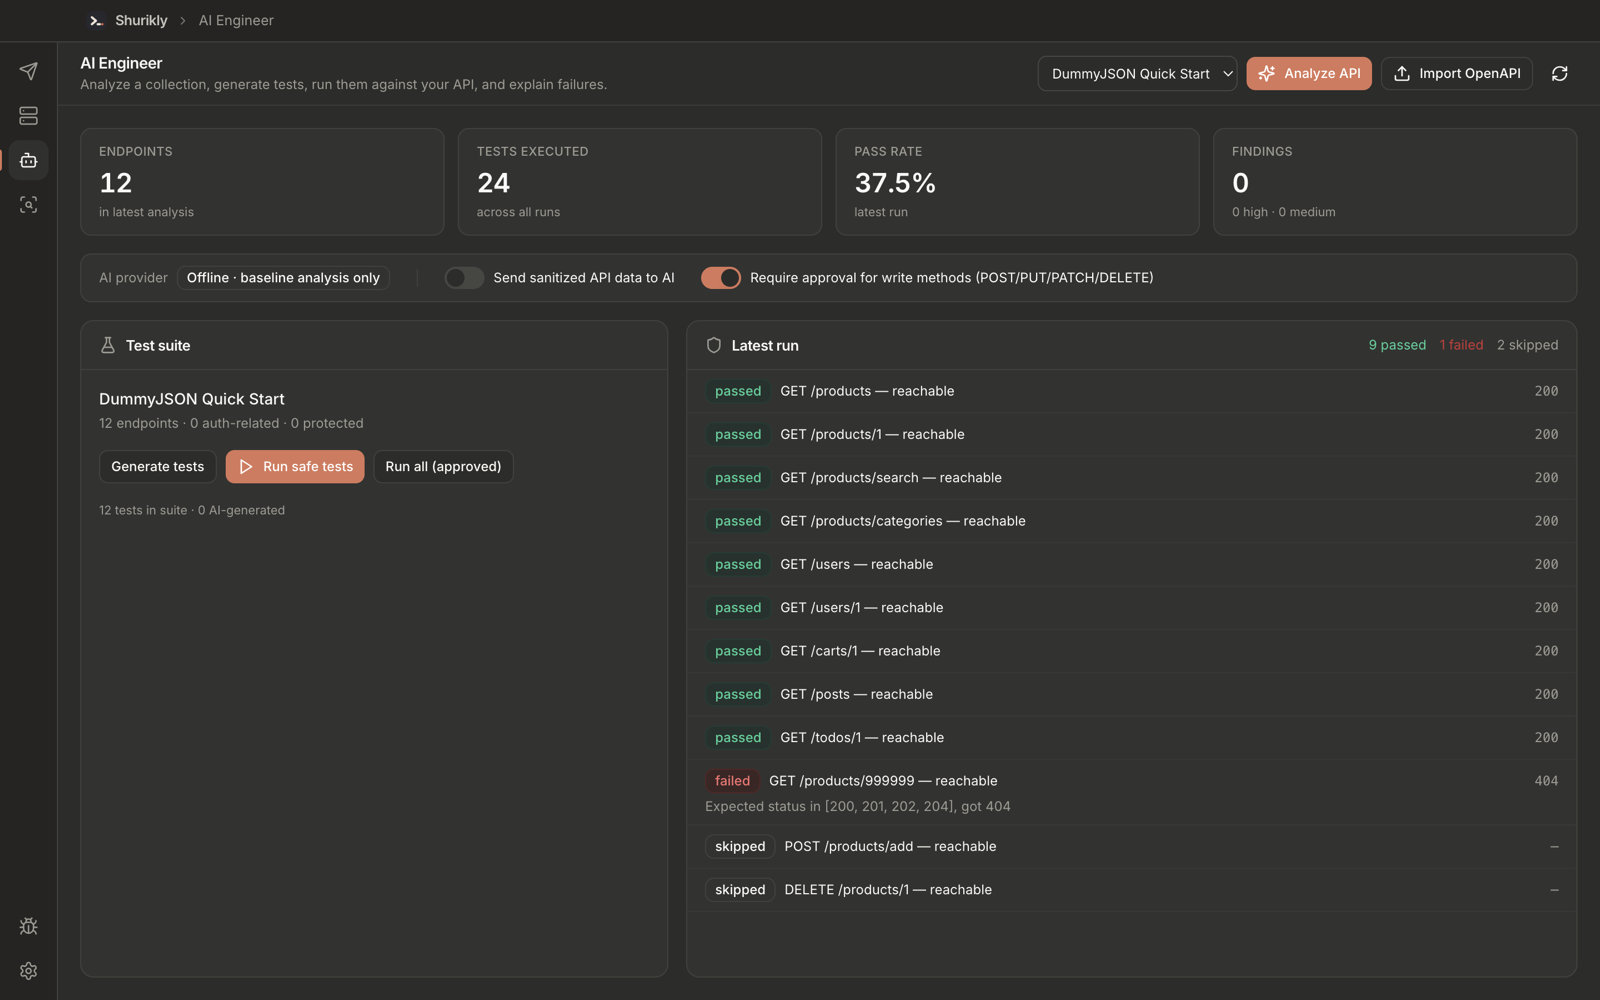
Task: Open the requests paper-plane sidebar icon
Action: [x=28, y=71]
